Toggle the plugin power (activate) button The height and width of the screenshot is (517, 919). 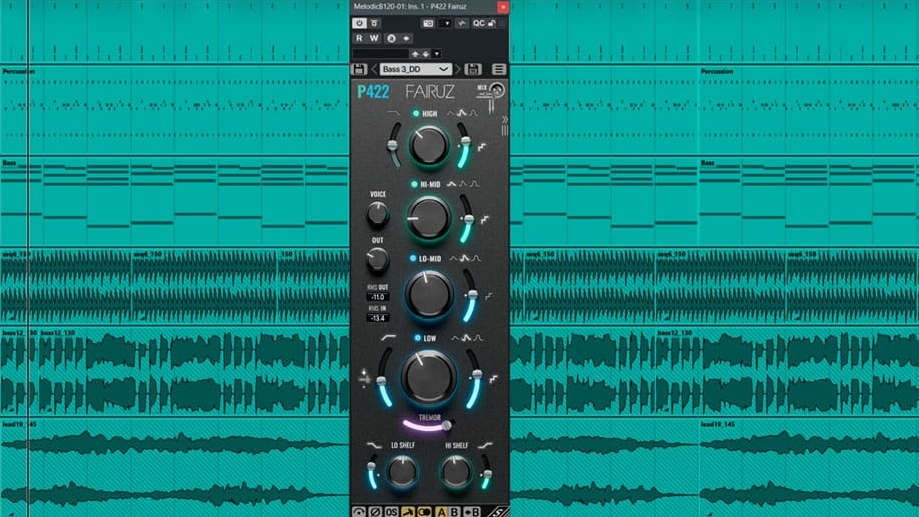point(359,23)
